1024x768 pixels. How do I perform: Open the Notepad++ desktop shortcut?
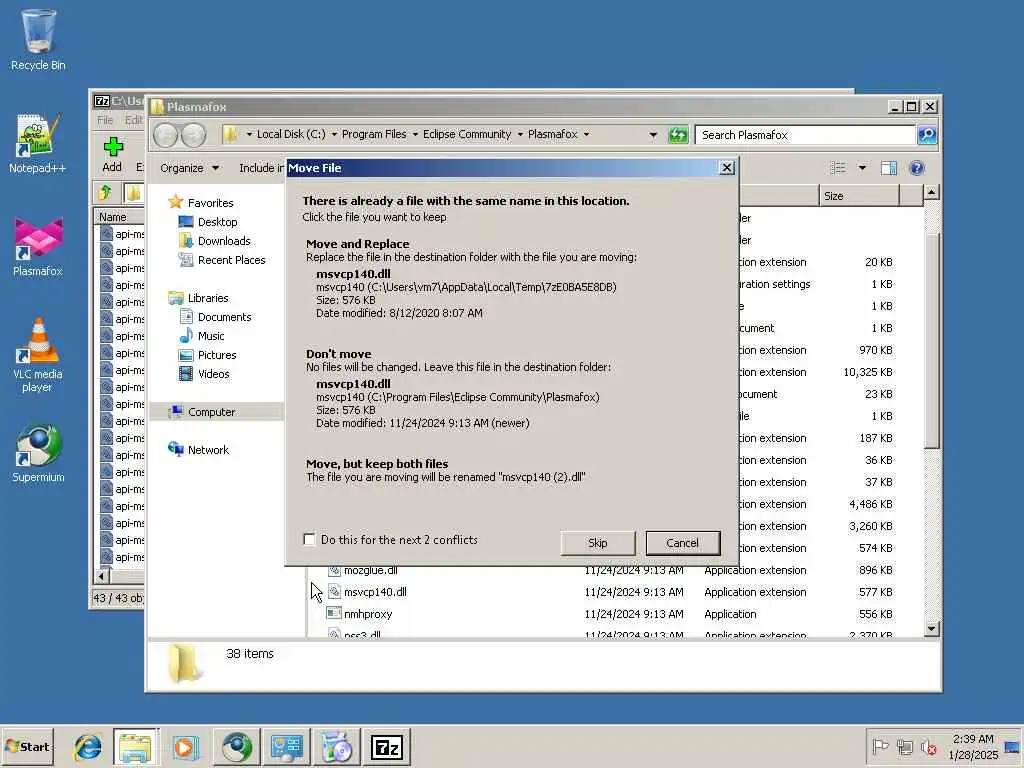[38, 144]
